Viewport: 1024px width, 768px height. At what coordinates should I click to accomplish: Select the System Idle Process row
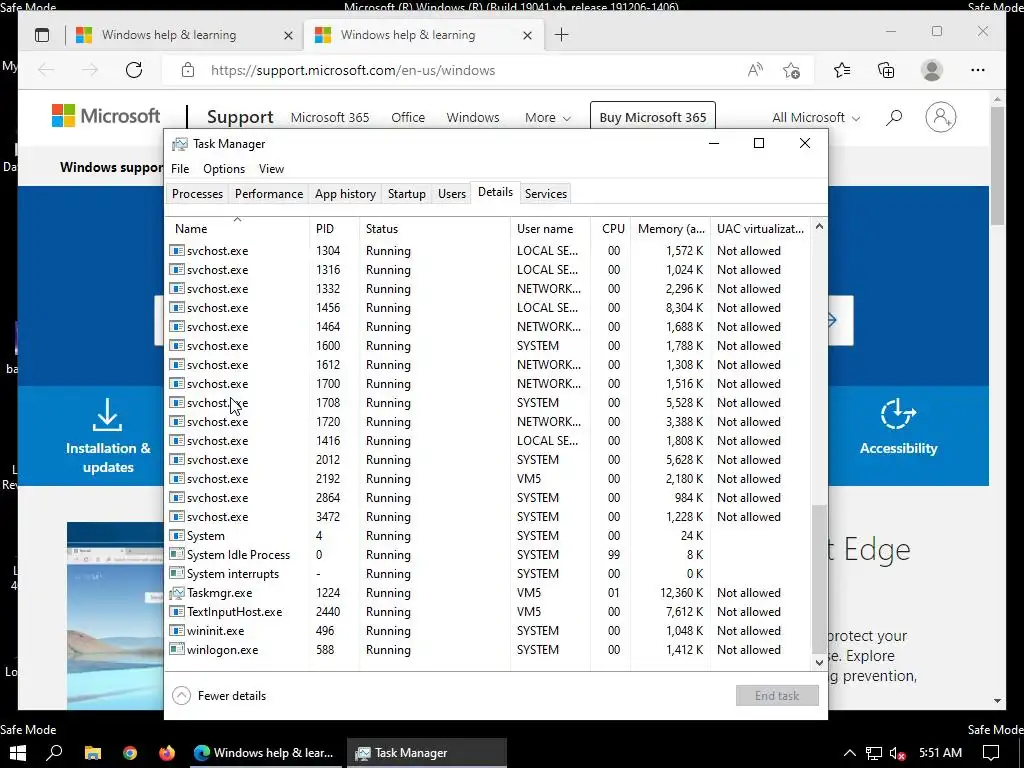point(488,555)
